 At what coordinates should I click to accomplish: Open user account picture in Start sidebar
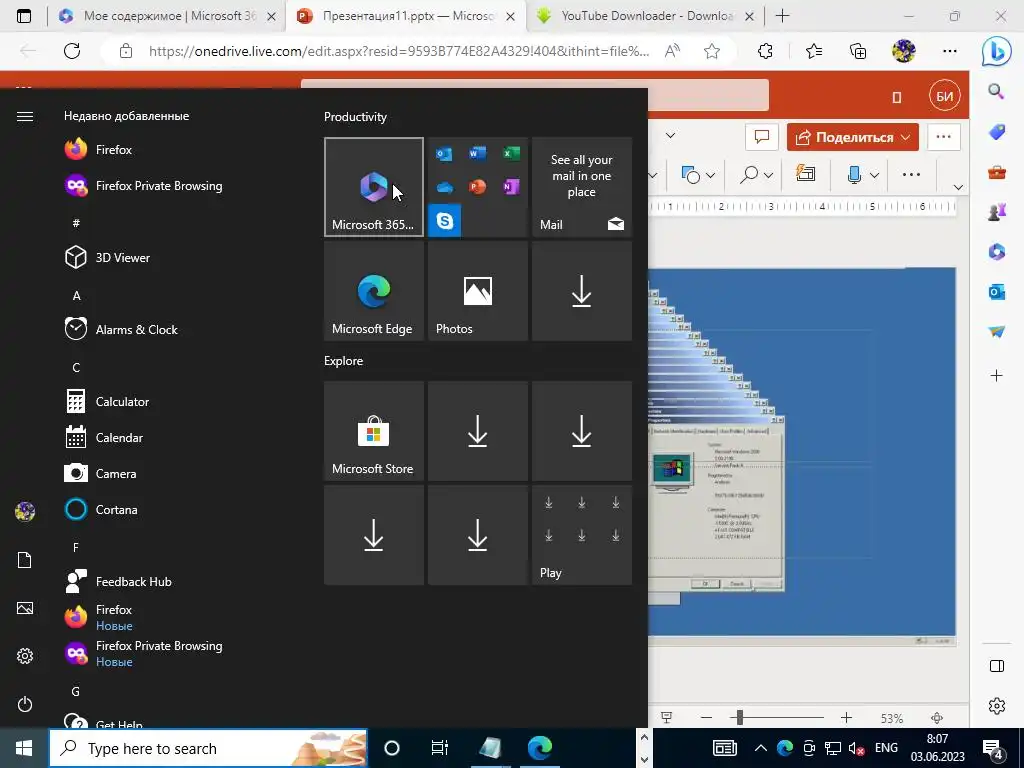[x=25, y=511]
